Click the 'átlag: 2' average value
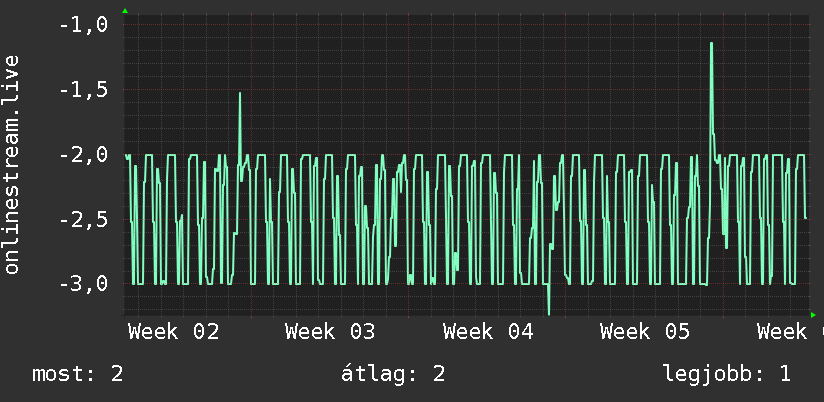Screen dimensions: 824x402 [x=393, y=374]
